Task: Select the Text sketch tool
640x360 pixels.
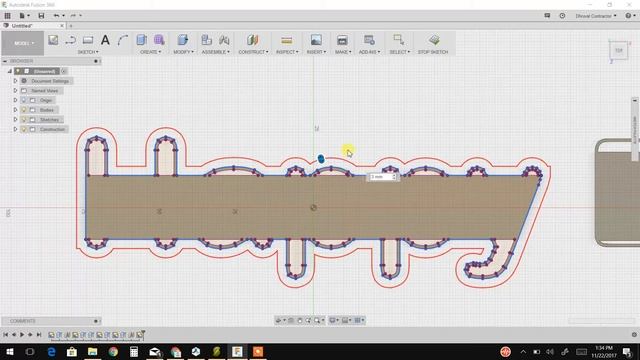Action: point(105,40)
